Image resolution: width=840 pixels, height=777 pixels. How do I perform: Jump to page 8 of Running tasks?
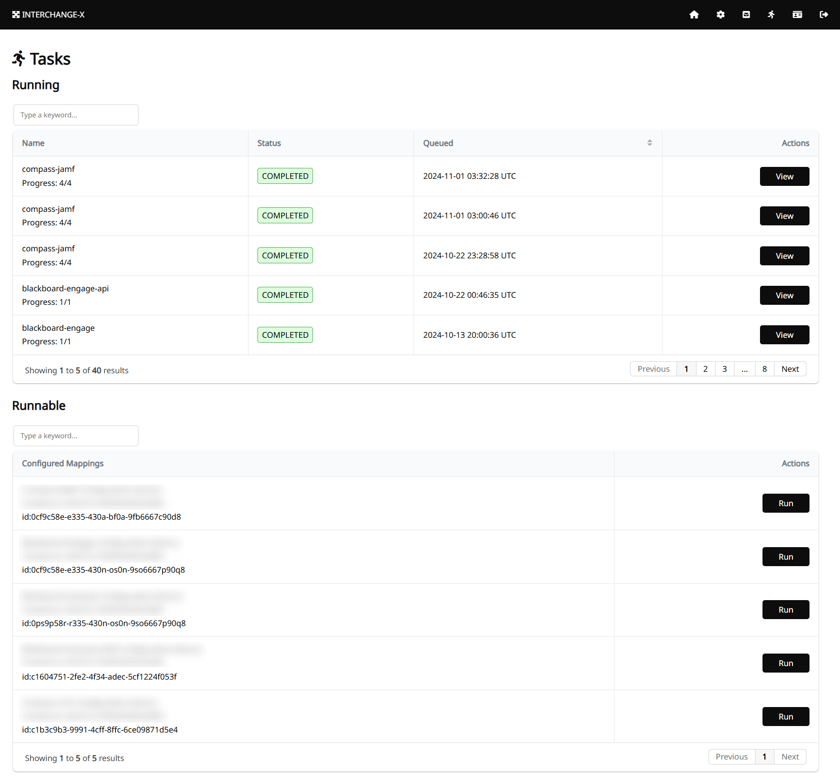point(764,369)
